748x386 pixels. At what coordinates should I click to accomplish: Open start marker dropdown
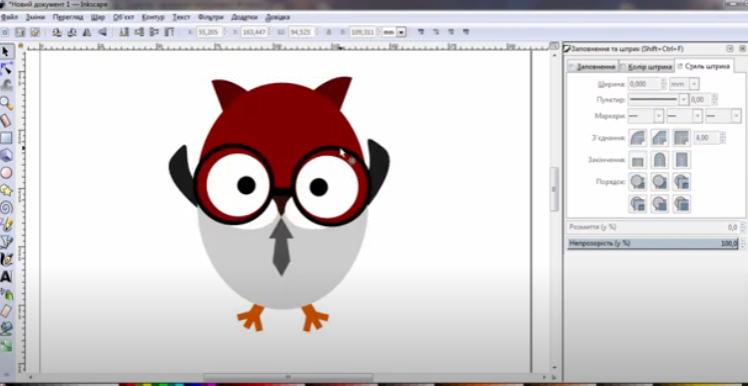(646, 115)
